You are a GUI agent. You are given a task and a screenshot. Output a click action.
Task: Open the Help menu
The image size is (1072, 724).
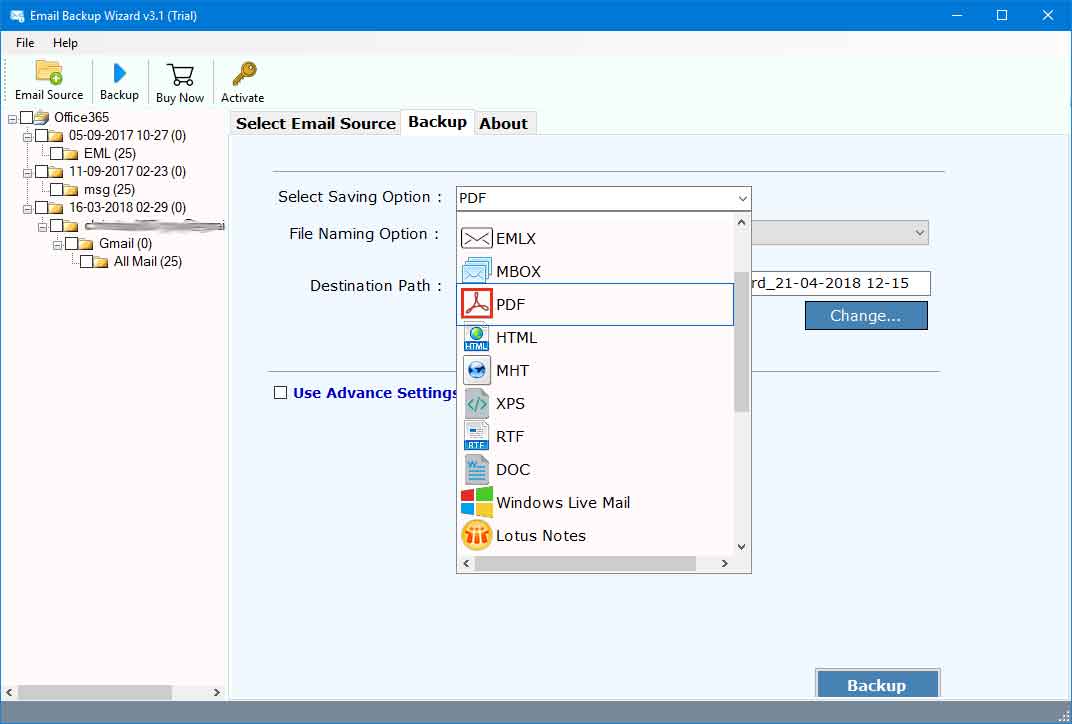click(65, 42)
